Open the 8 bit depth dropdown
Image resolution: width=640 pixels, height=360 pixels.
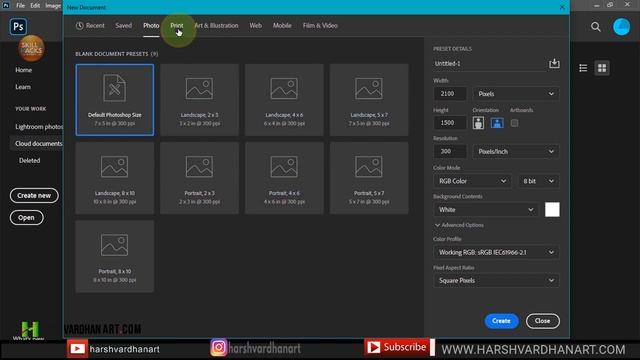538,181
